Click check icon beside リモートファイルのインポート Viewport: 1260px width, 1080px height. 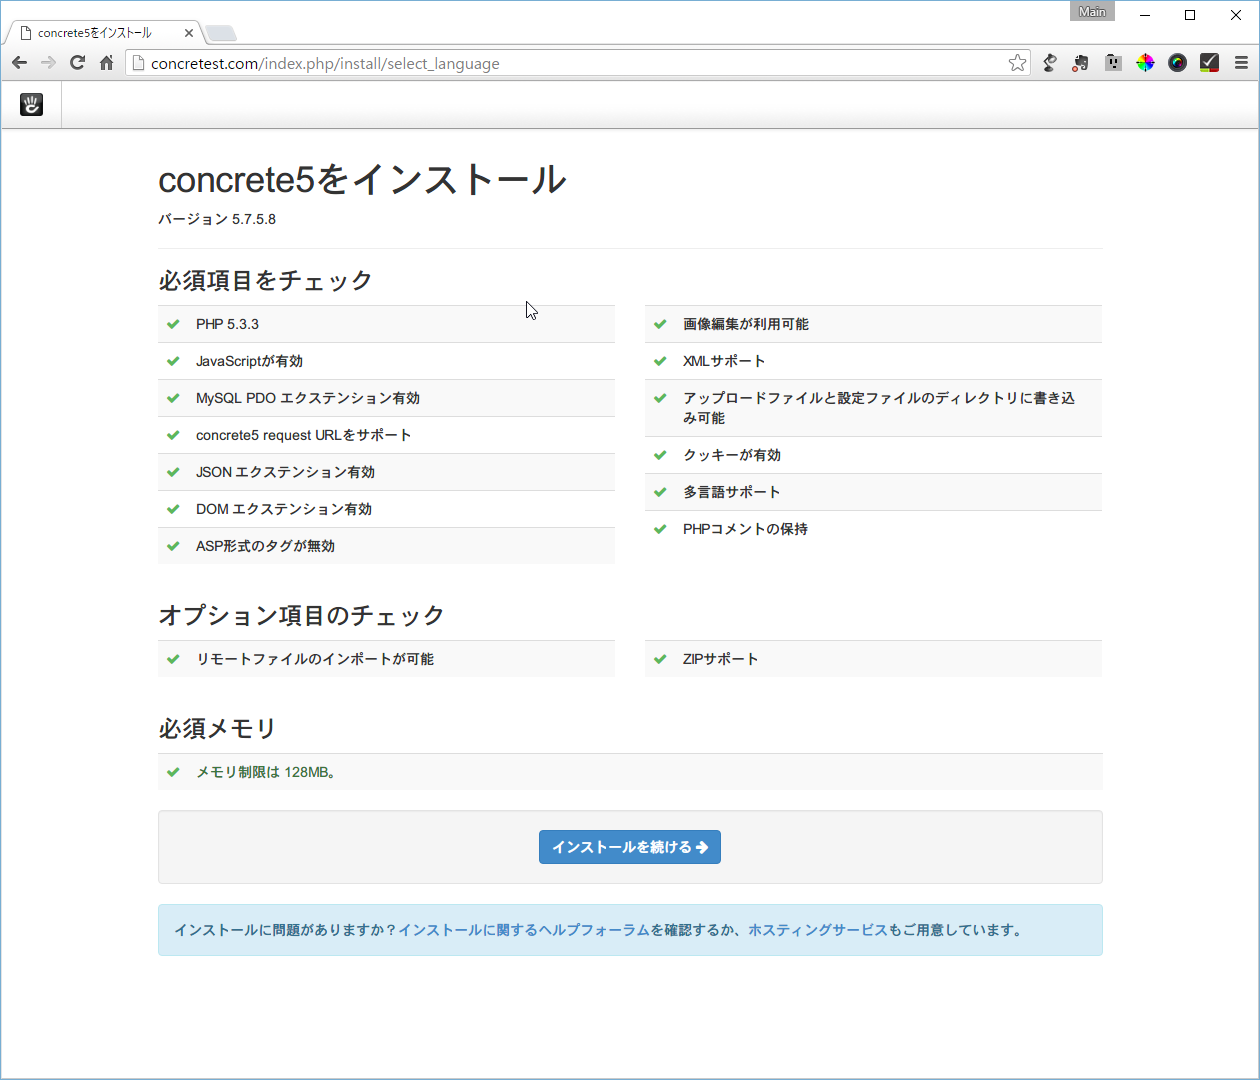173,659
